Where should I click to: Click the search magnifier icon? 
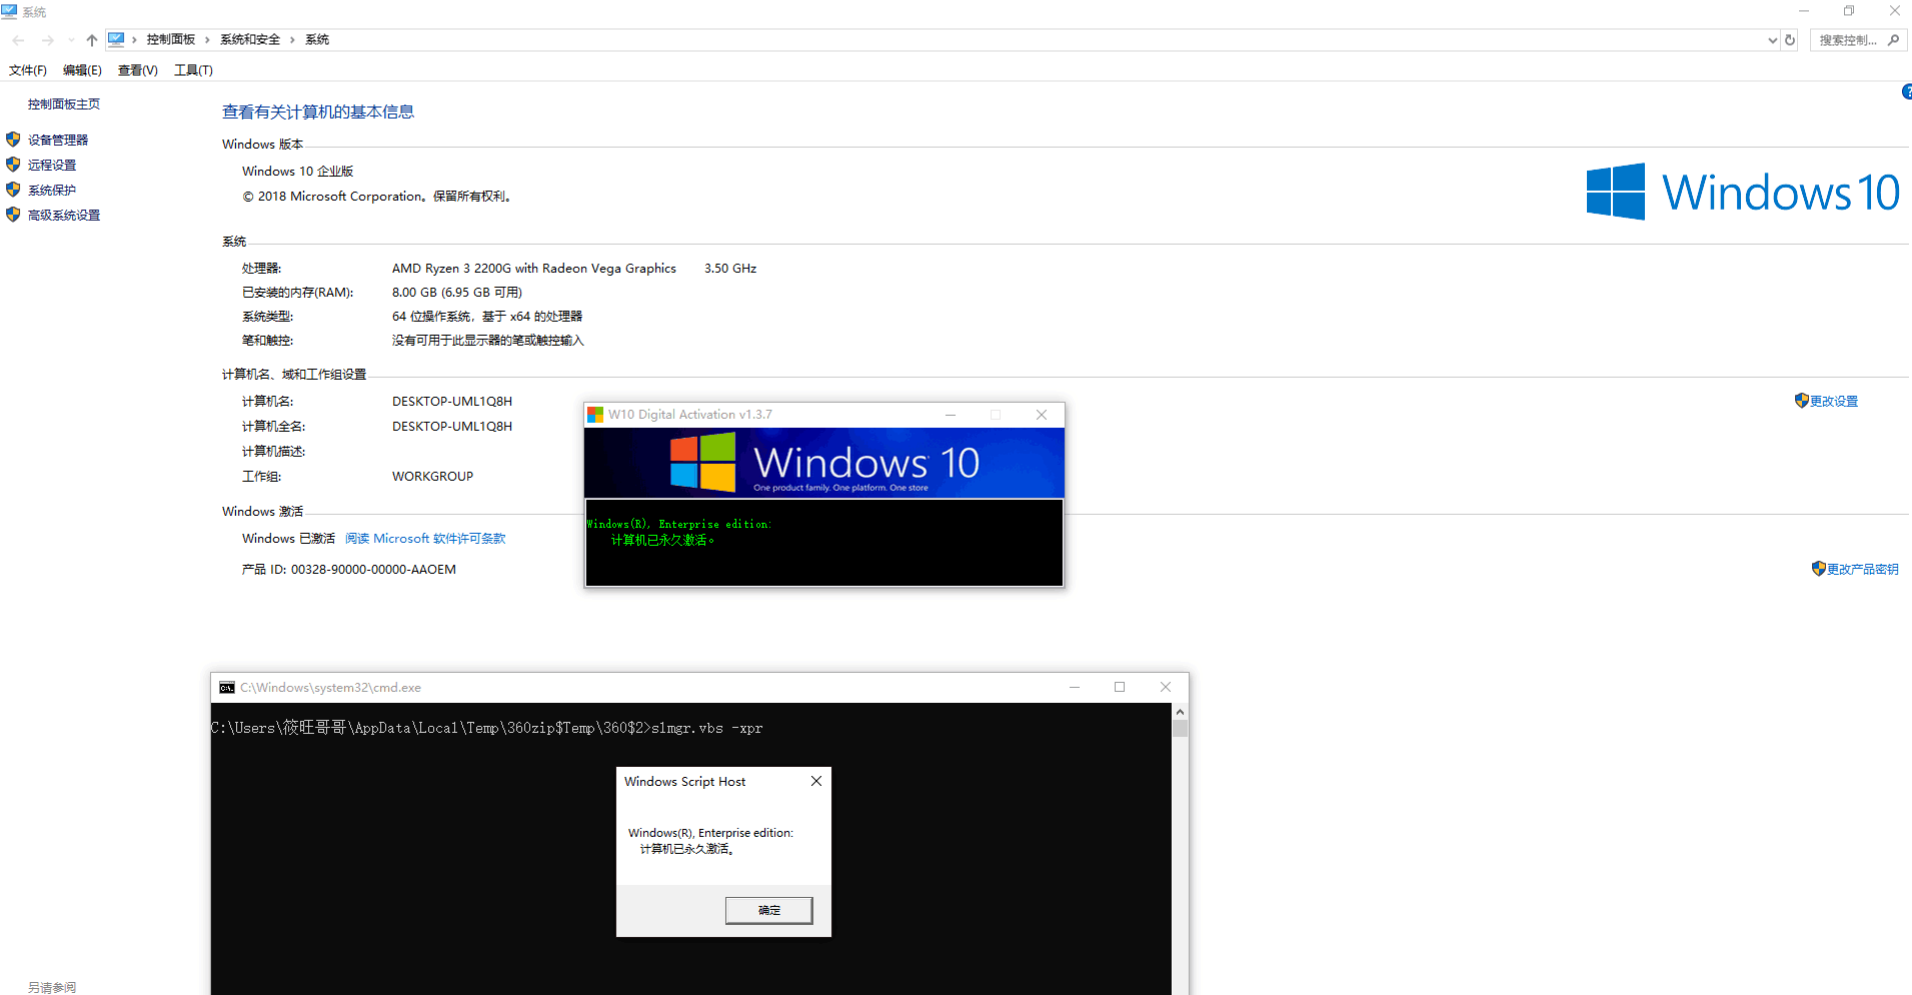(x=1893, y=39)
